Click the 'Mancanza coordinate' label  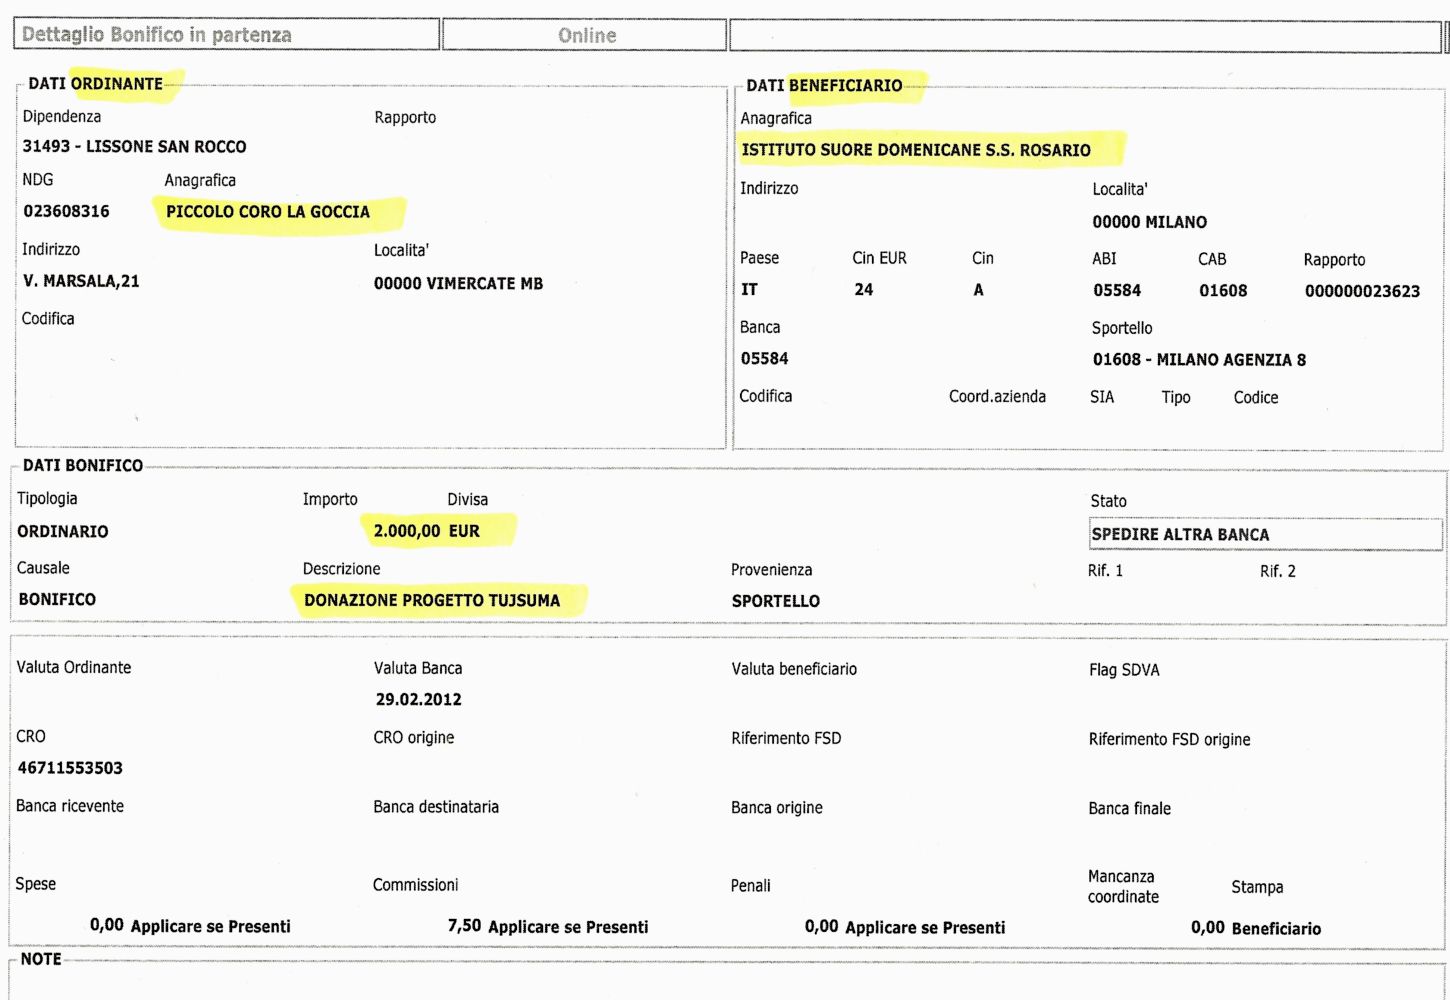click(x=1123, y=887)
